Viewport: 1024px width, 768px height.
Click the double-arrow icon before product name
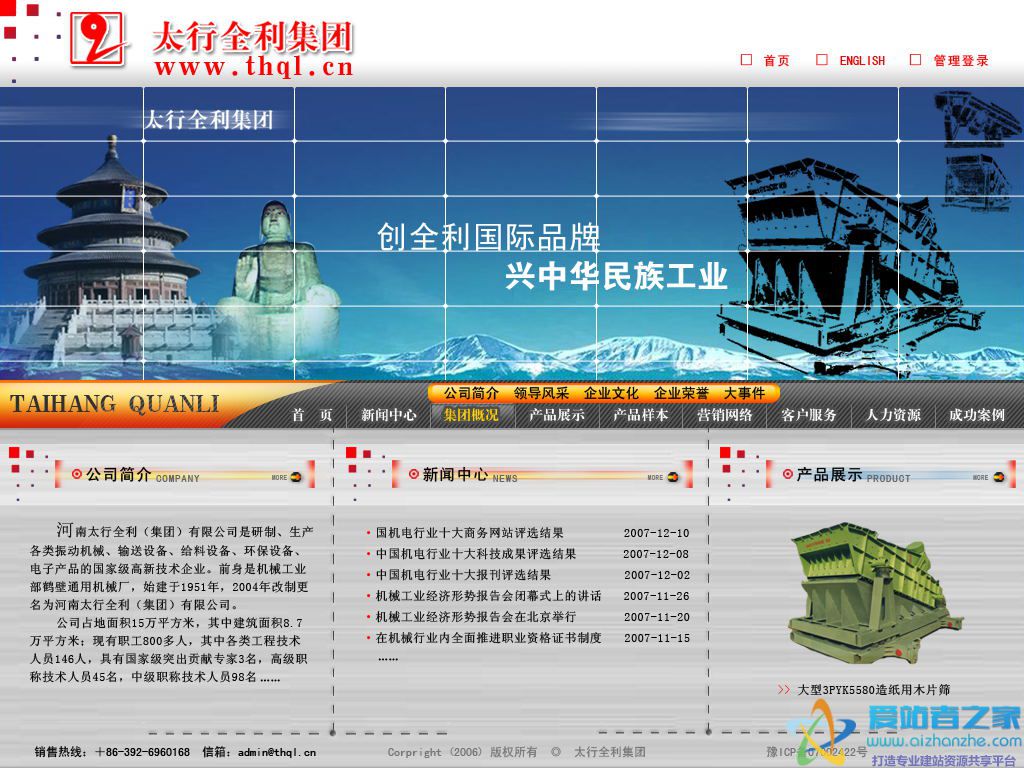(784, 690)
